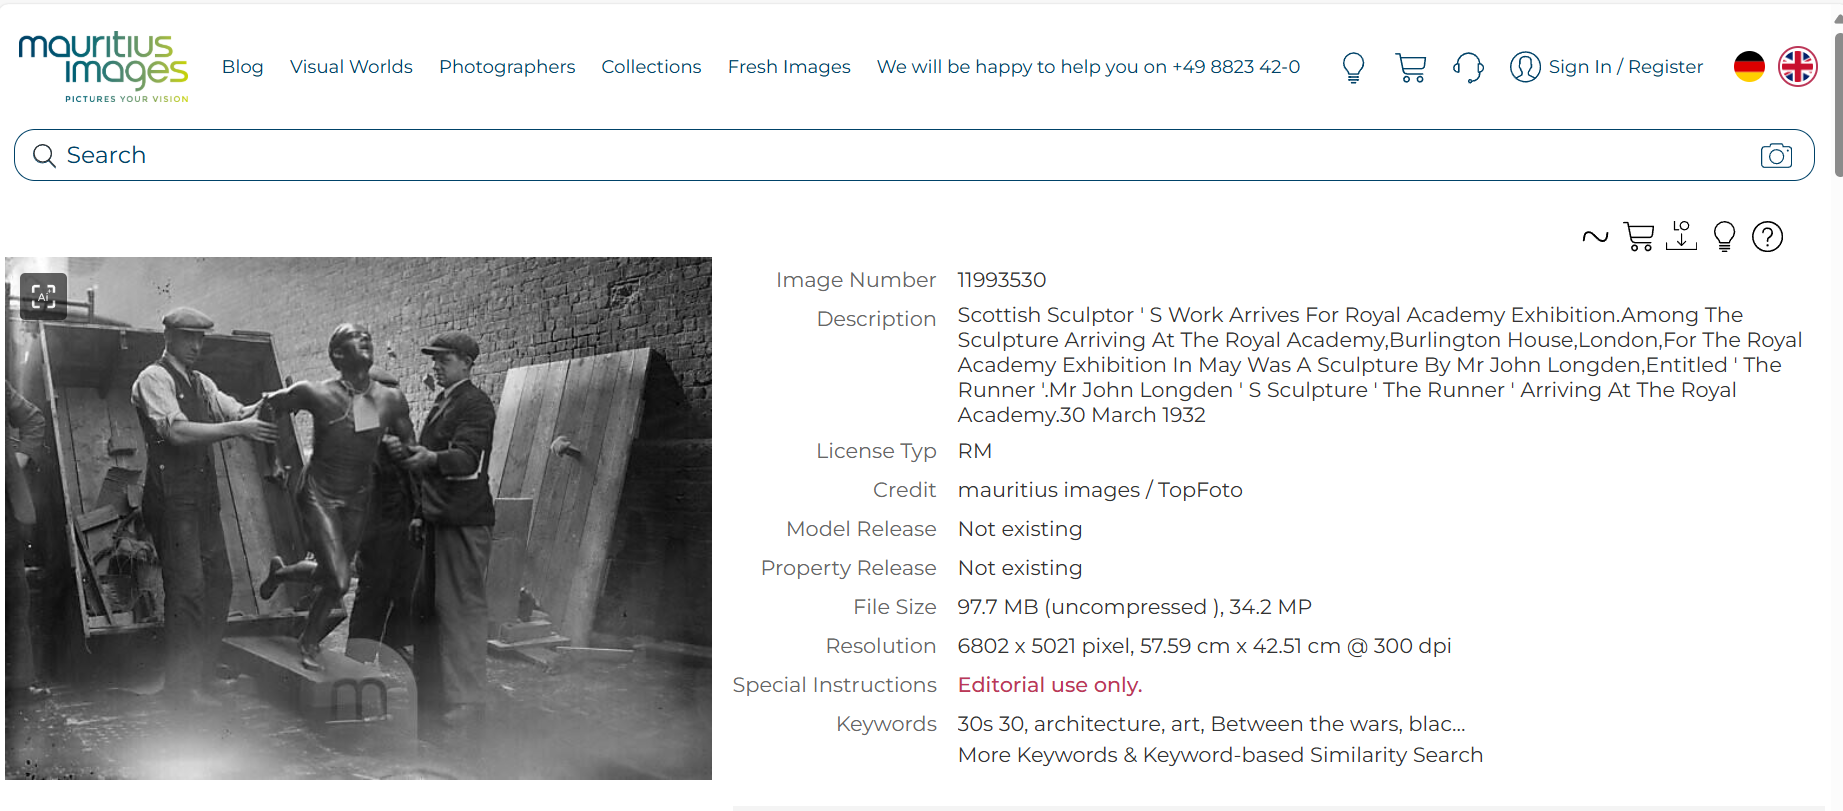
Task: Open the Collections menu
Action: tap(651, 67)
